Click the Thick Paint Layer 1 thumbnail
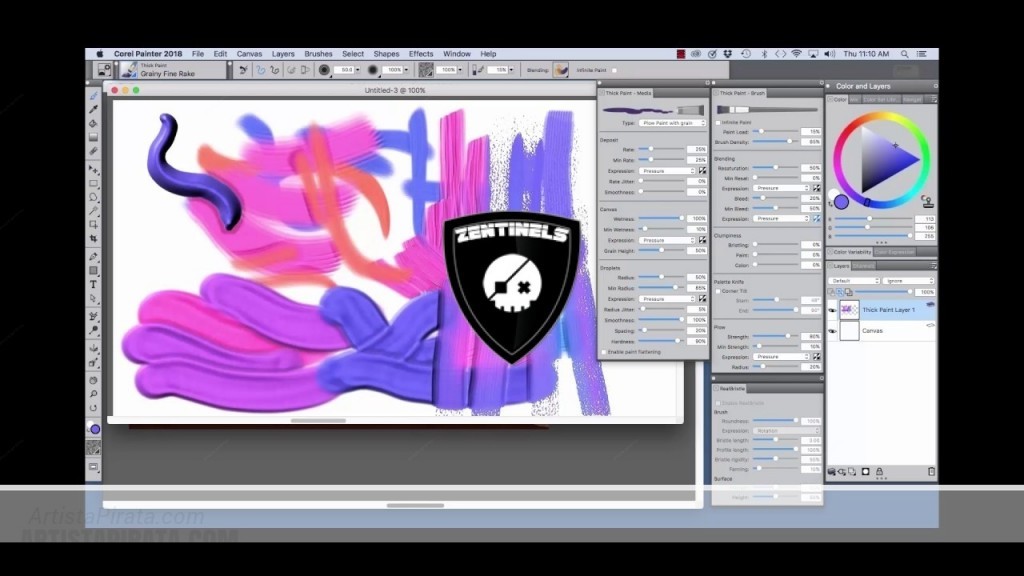The width and height of the screenshot is (1024, 576). (x=849, y=310)
